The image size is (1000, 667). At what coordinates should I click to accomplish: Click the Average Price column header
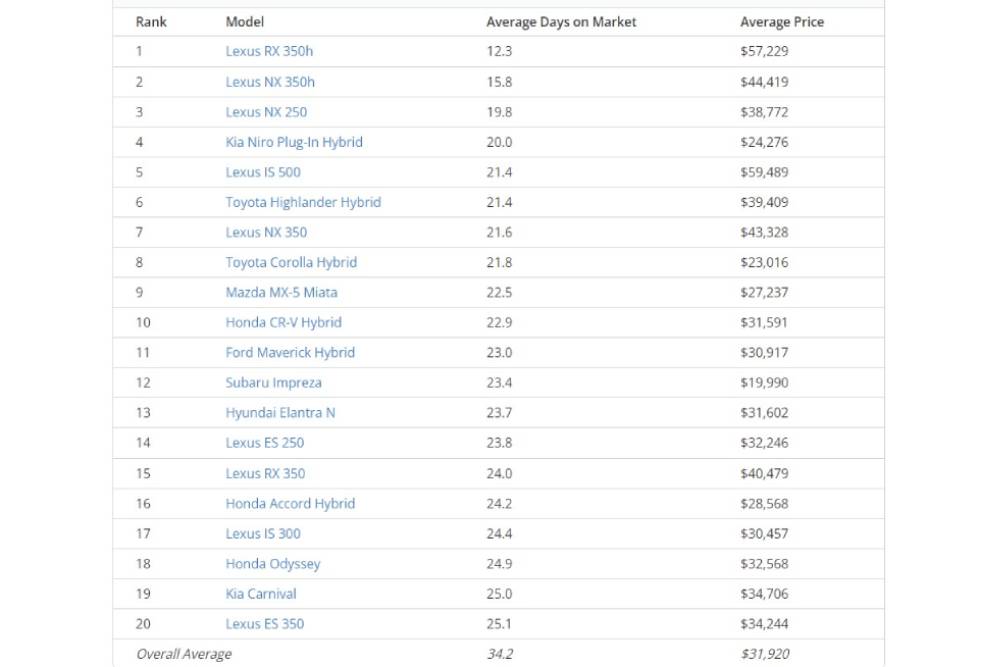(x=782, y=22)
